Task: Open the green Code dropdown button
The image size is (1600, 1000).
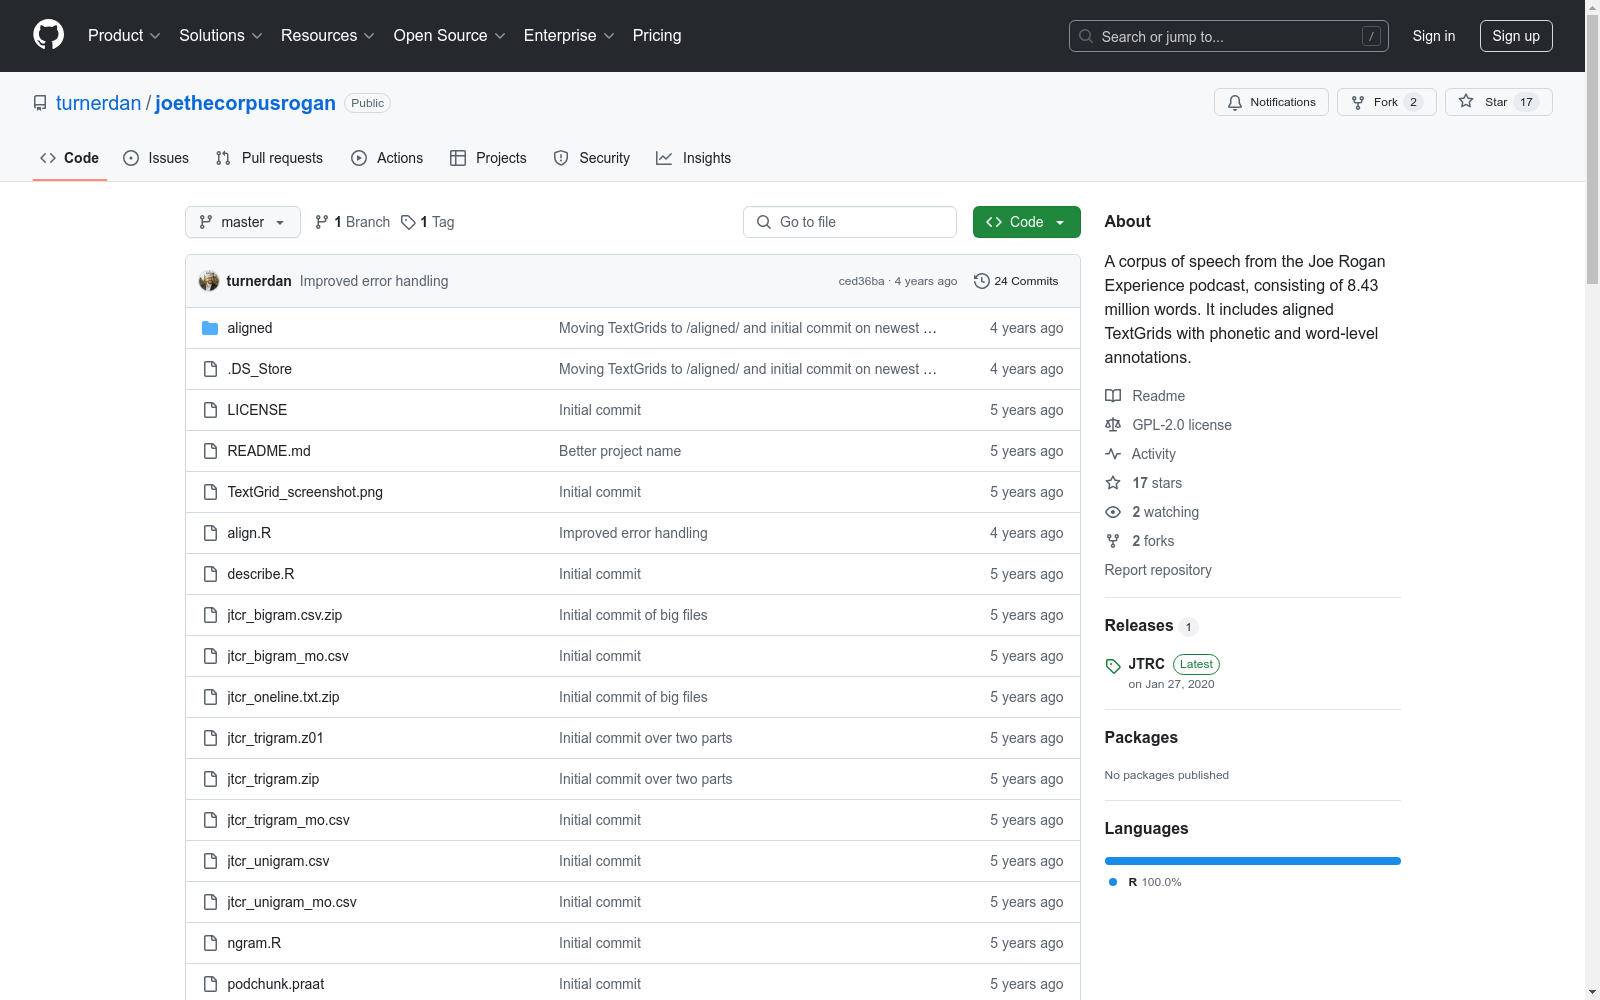Action: [1026, 222]
